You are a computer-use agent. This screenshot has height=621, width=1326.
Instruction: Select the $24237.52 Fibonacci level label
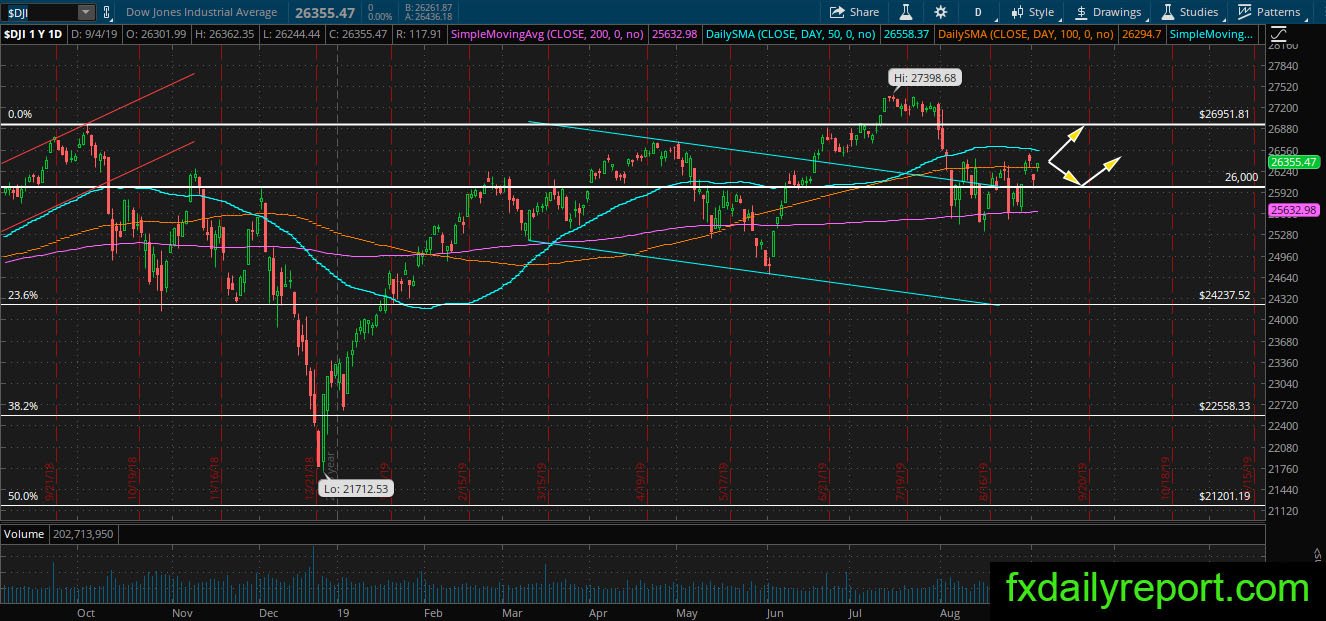click(1224, 295)
